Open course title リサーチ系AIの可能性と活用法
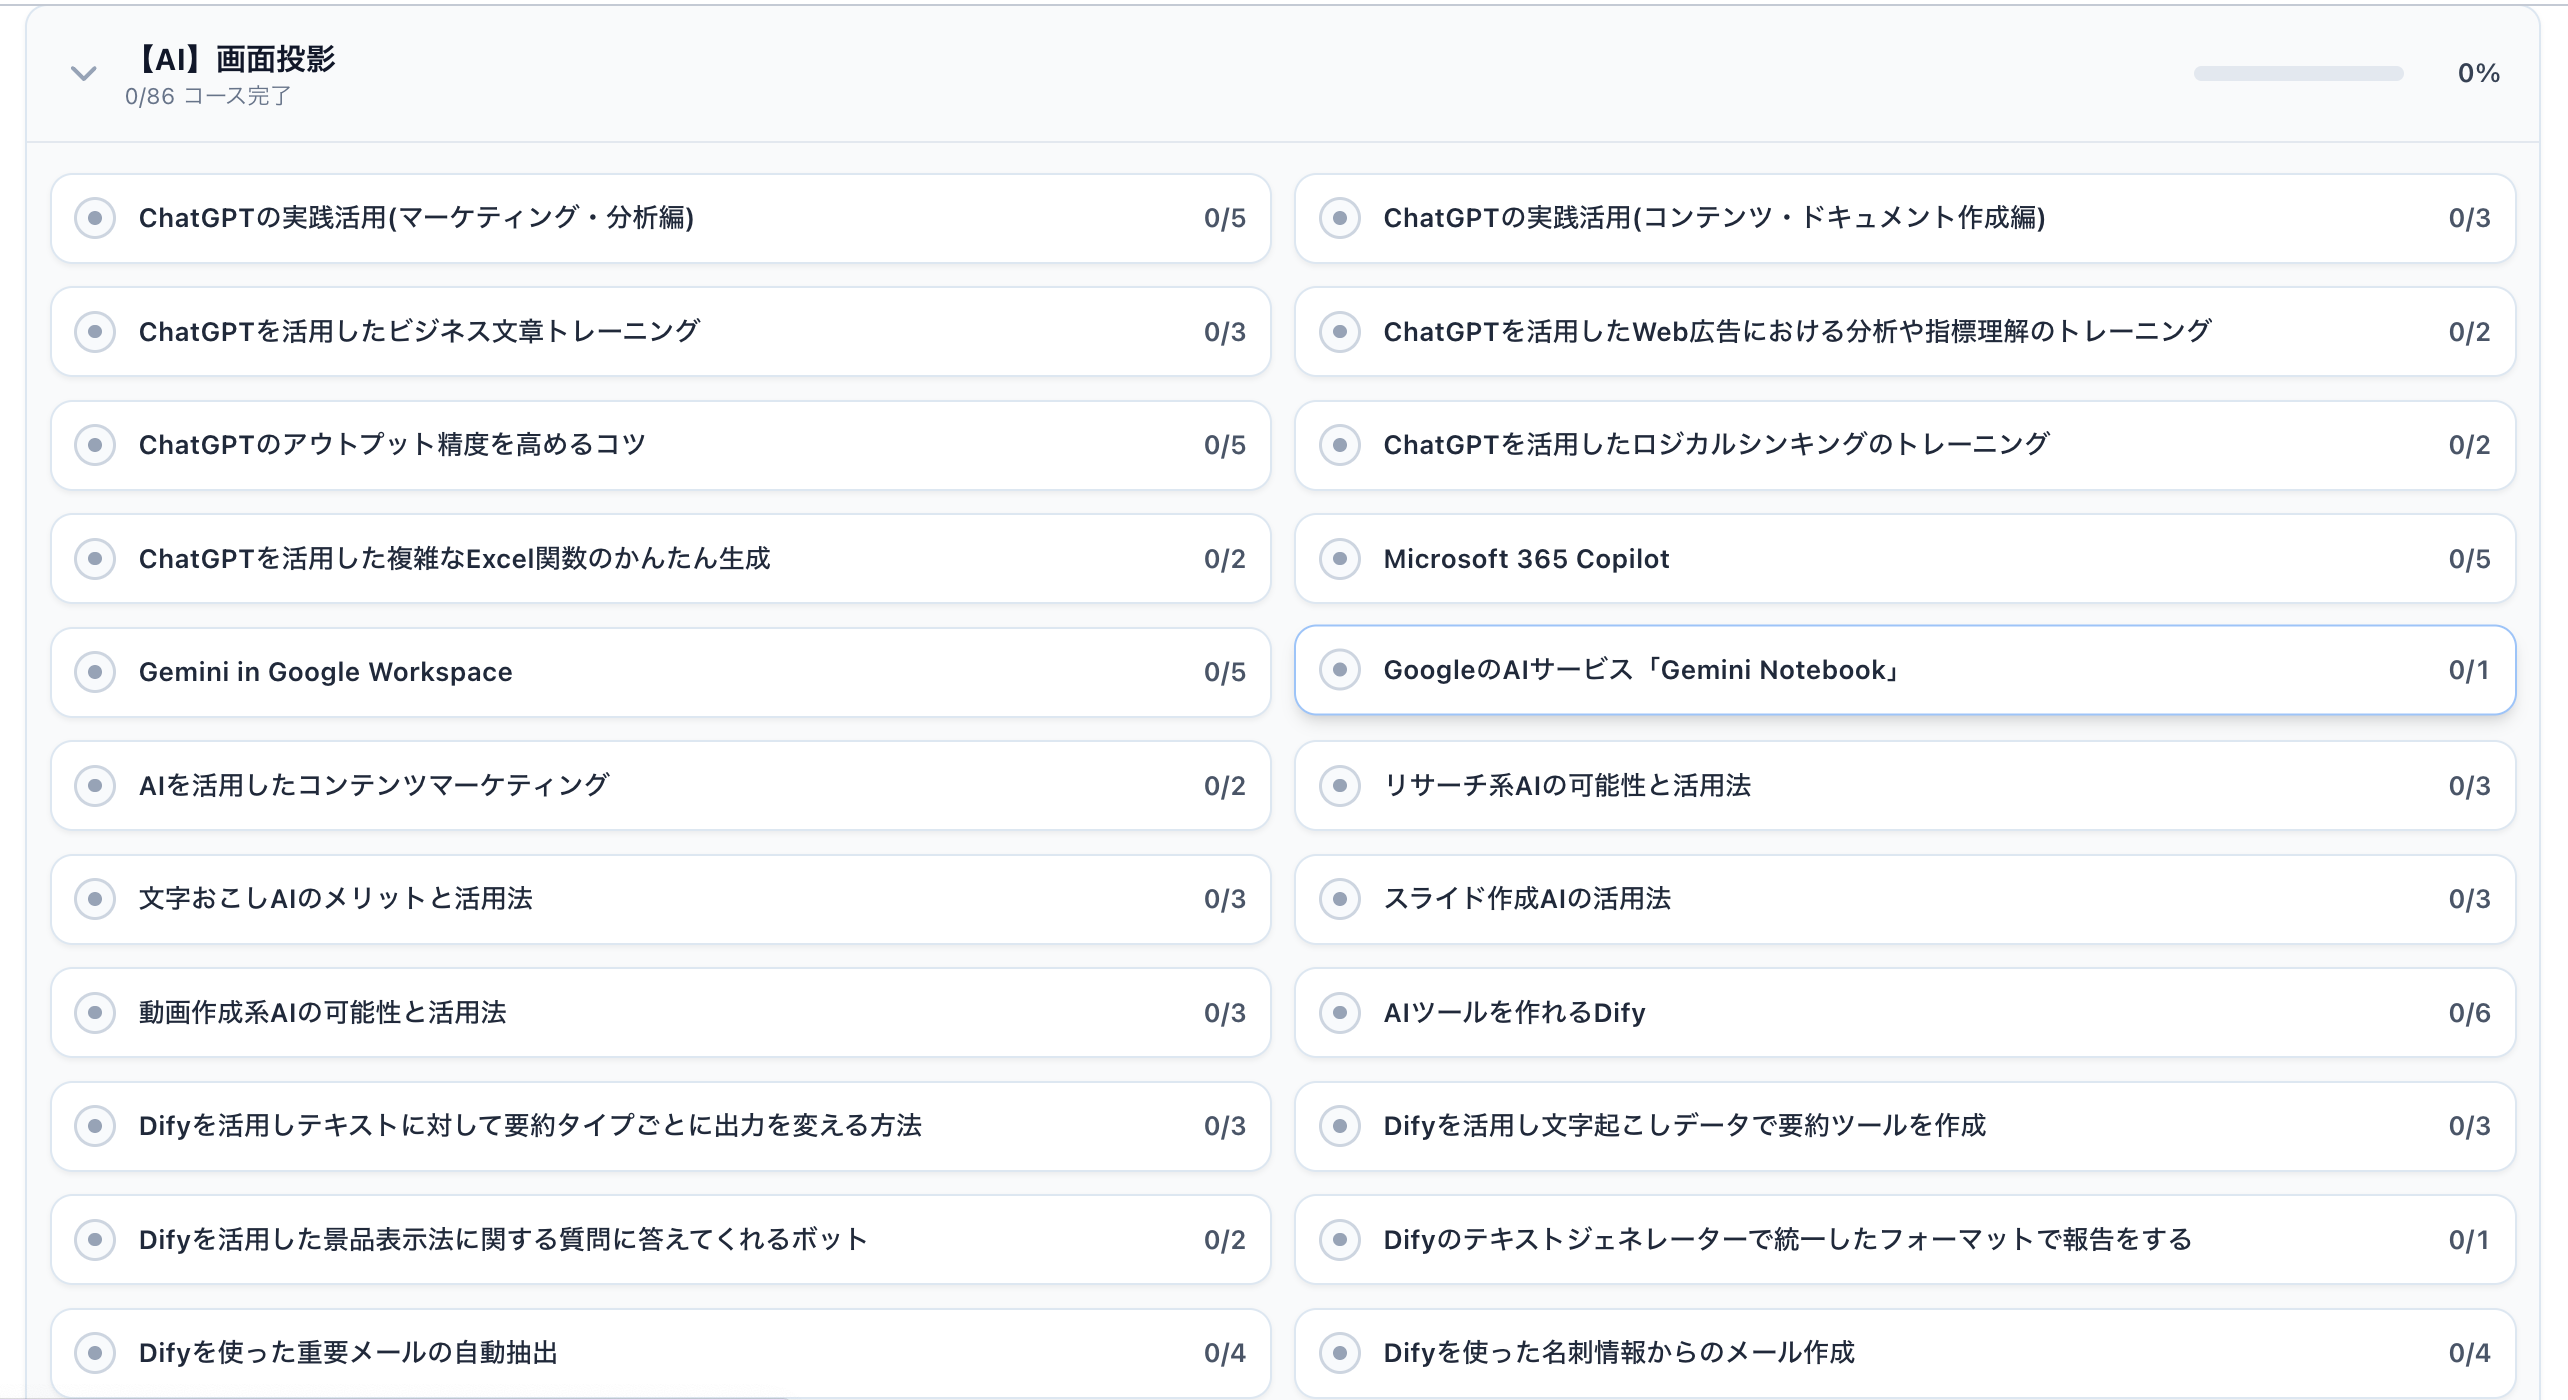The image size is (2568, 1400). click(x=1567, y=785)
